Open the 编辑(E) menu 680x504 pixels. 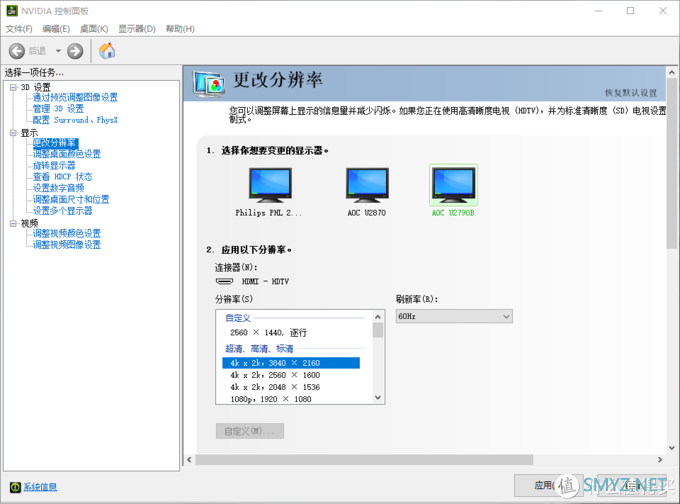[x=56, y=29]
